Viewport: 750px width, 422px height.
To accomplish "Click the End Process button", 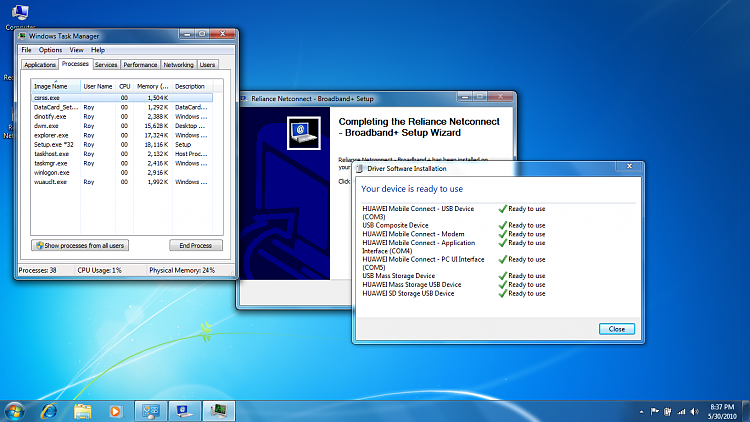I will coord(196,245).
